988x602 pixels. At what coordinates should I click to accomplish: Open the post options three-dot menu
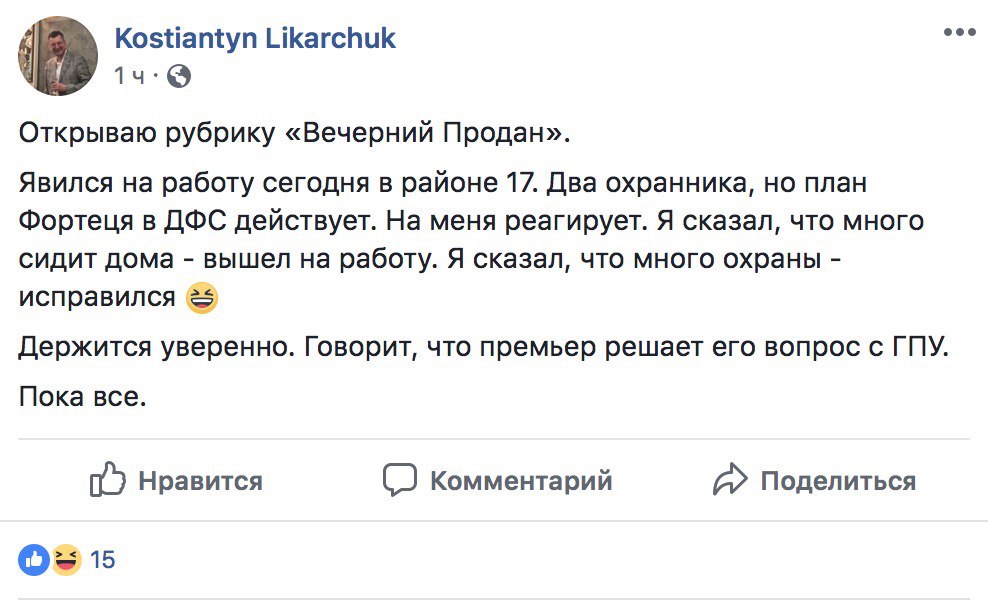click(x=959, y=32)
